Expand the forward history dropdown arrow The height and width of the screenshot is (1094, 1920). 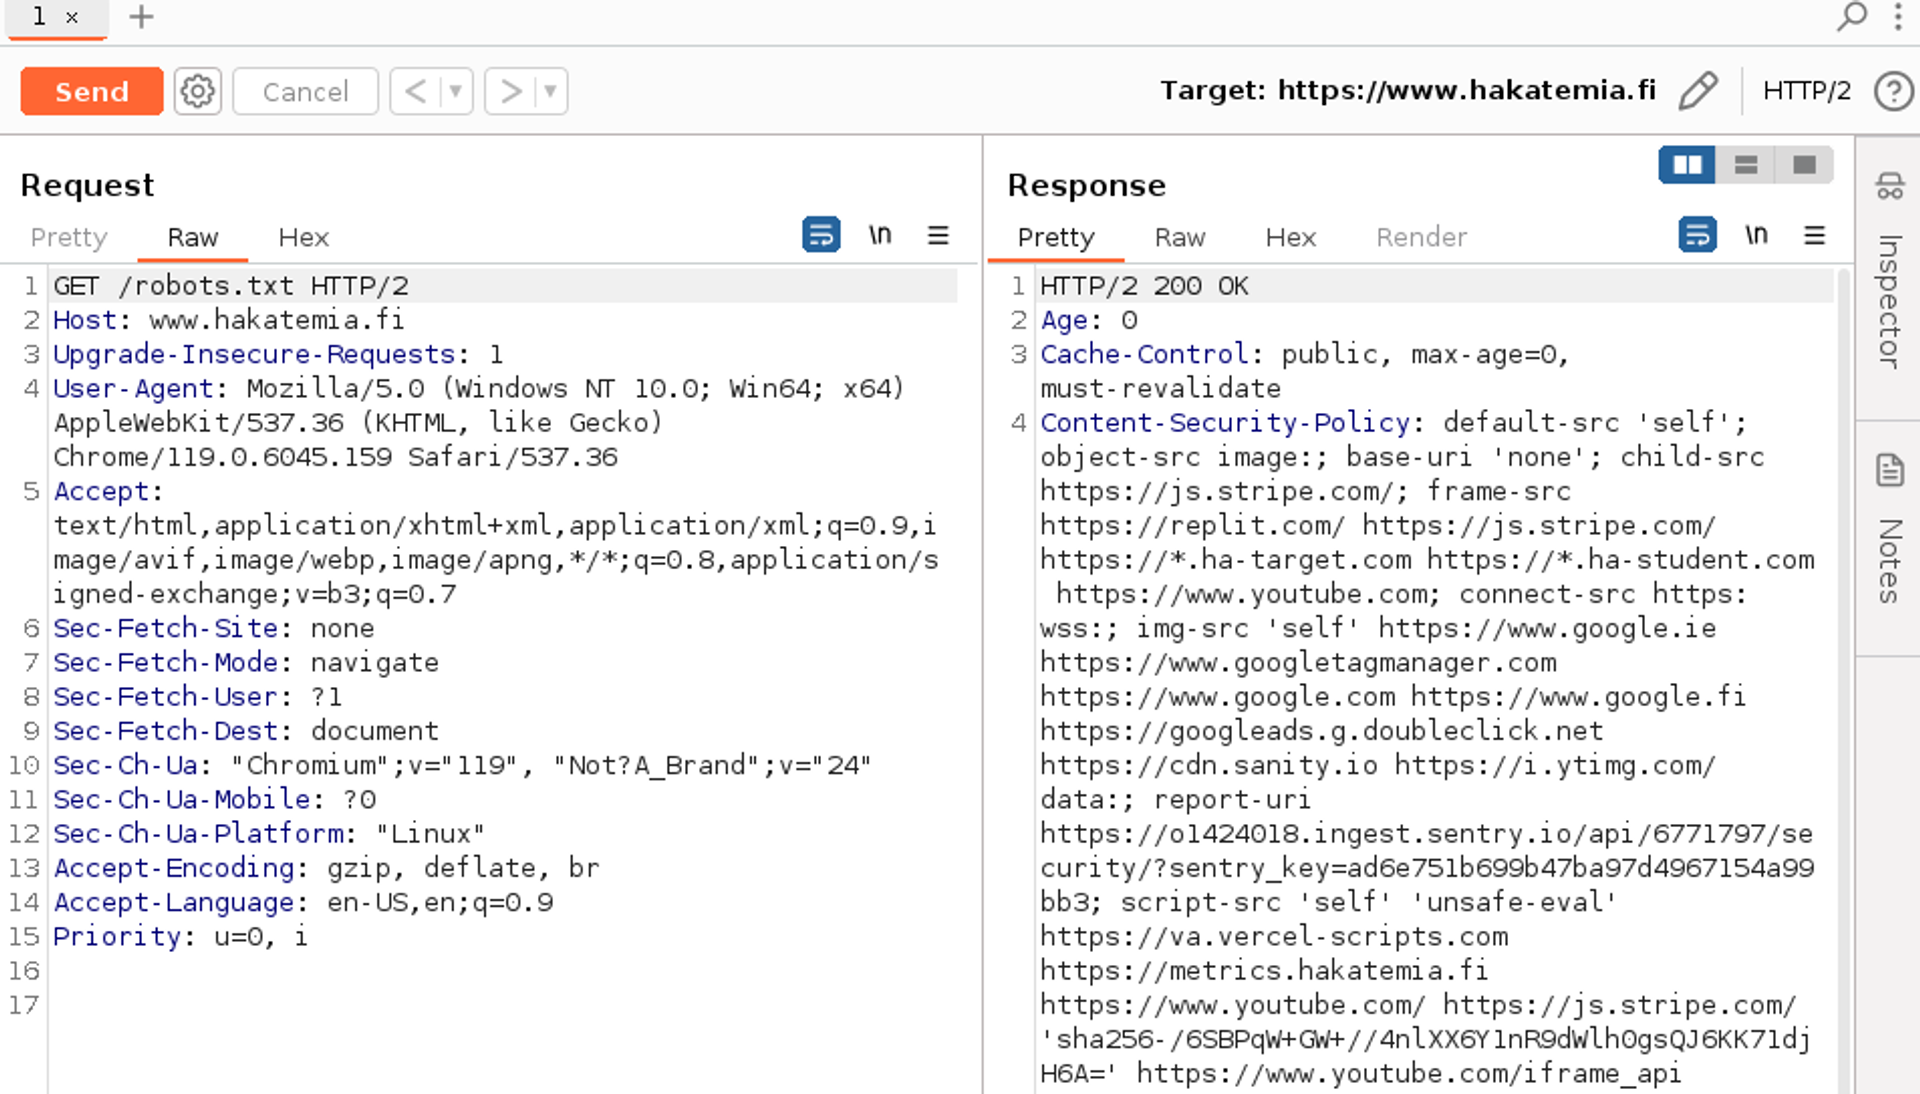pos(550,91)
